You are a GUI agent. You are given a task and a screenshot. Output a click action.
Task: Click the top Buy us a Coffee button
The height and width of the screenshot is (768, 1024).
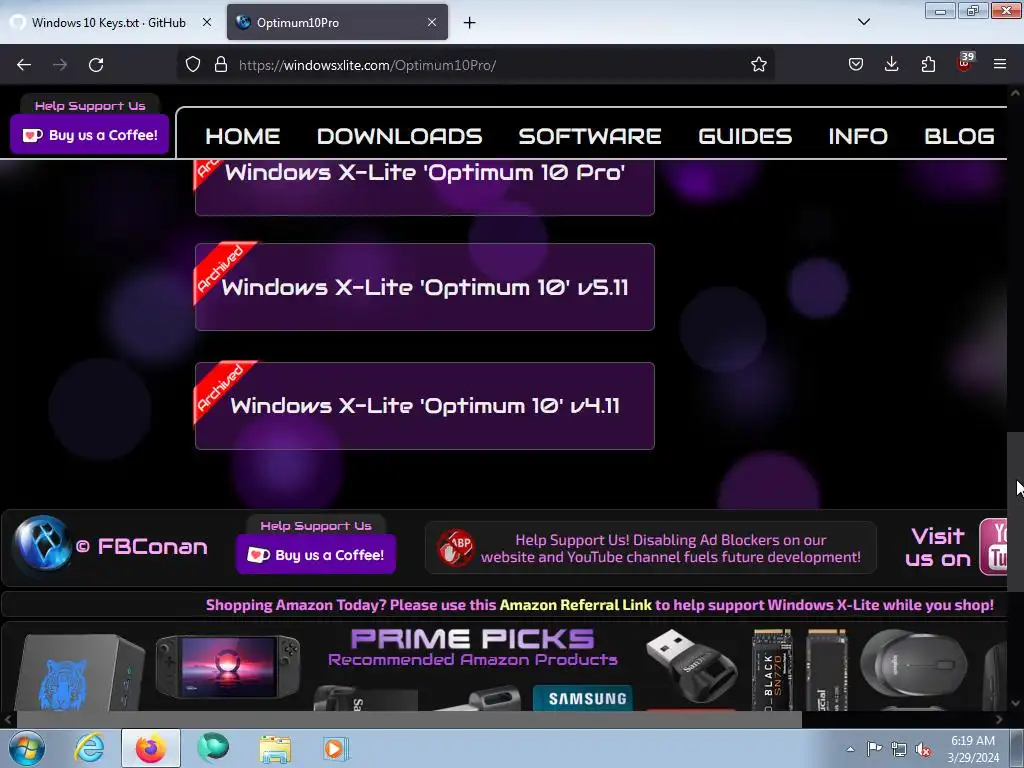(89, 135)
